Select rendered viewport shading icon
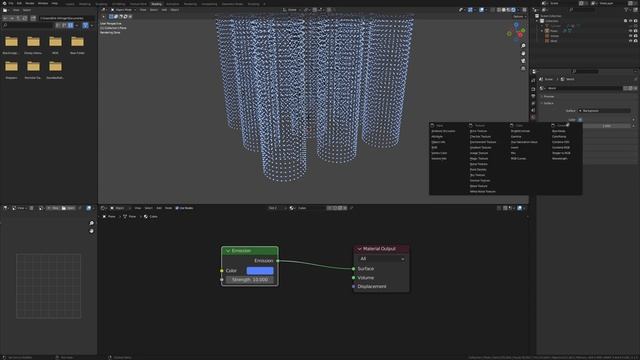This screenshot has height=360, width=640. pos(513,9)
